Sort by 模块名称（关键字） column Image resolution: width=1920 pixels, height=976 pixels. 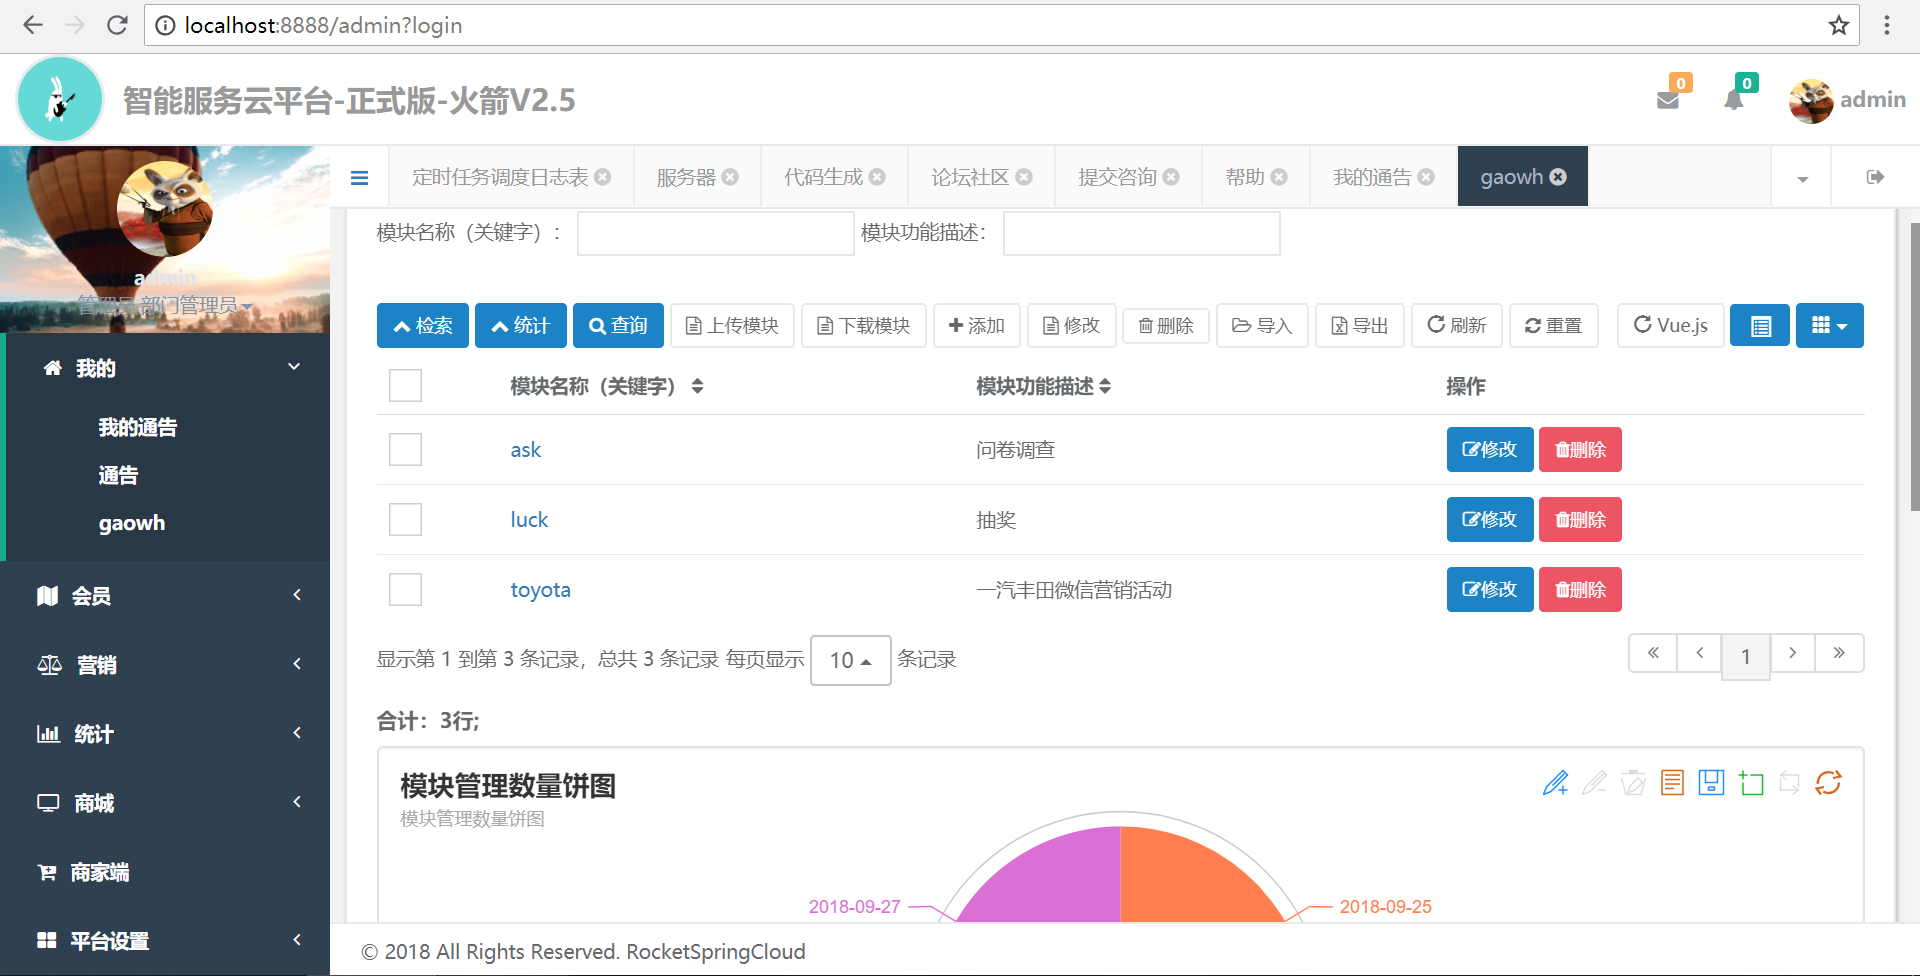[x=606, y=386]
